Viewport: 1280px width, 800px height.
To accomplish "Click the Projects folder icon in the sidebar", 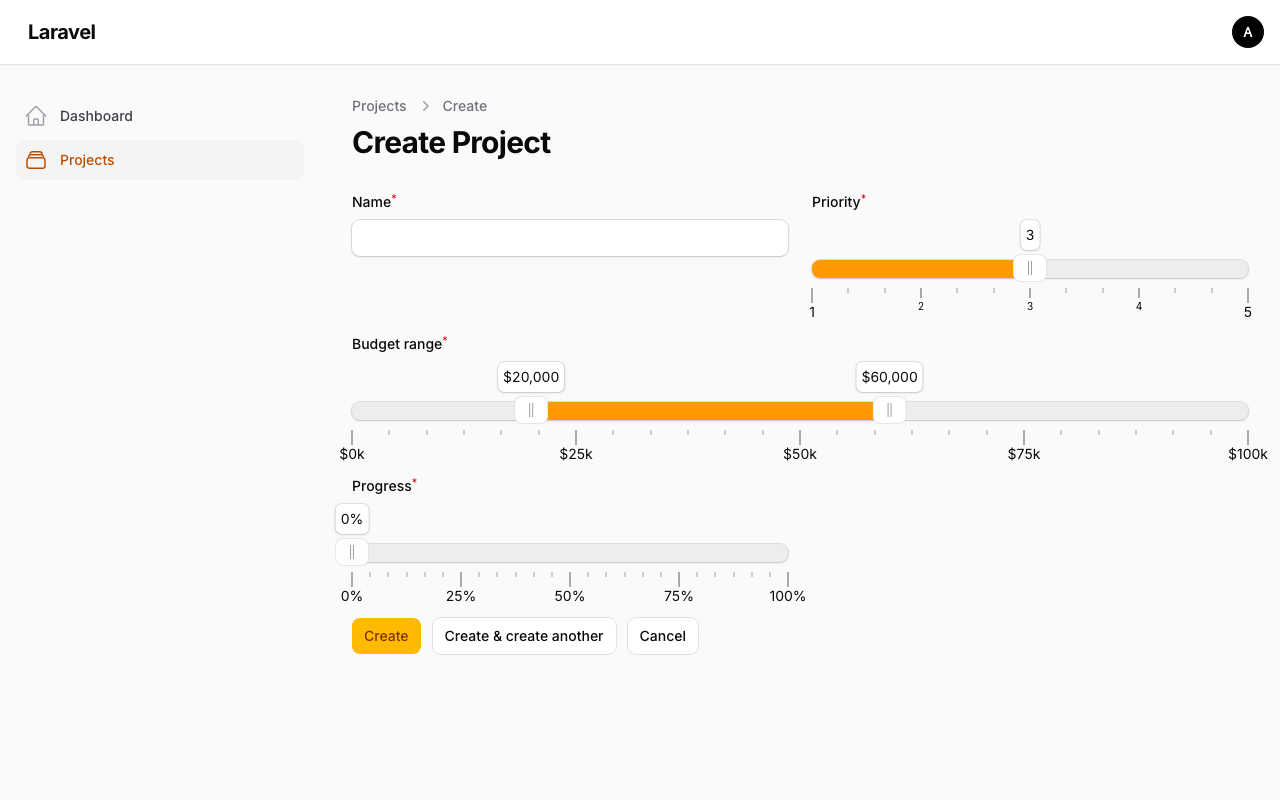I will 36,159.
